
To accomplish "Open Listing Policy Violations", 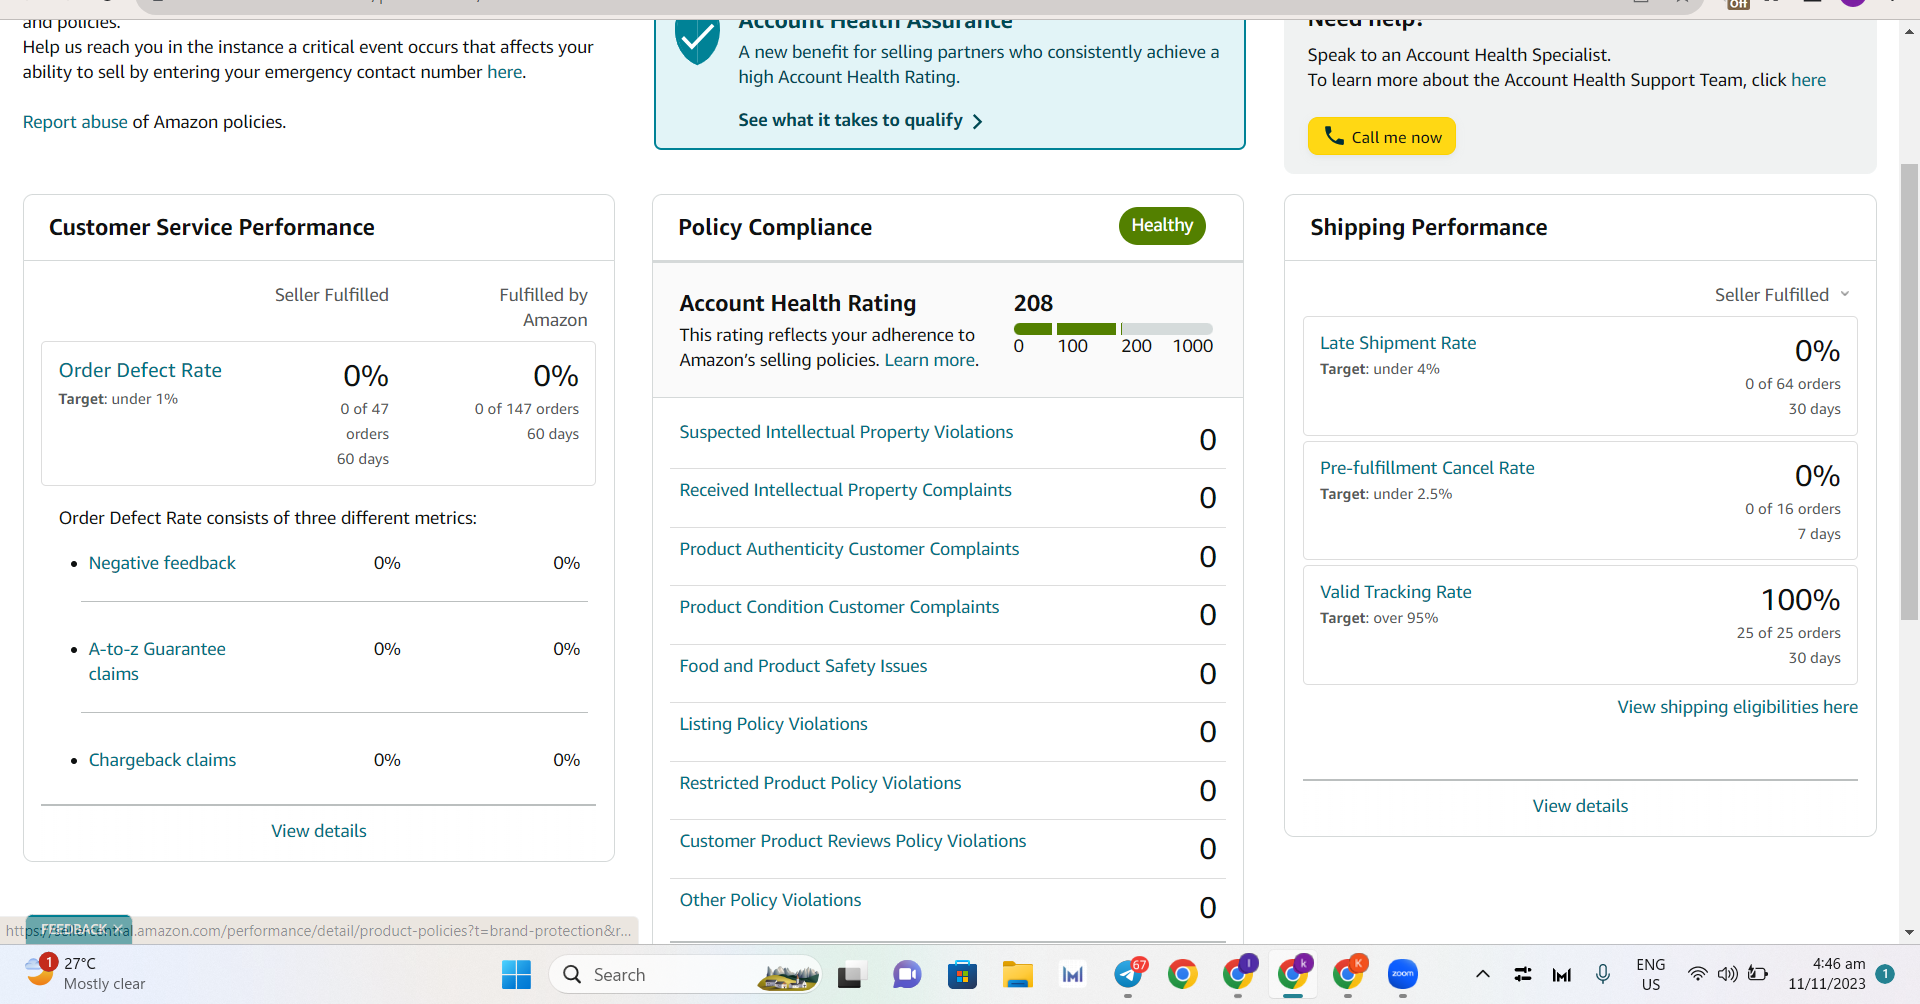I will [773, 724].
